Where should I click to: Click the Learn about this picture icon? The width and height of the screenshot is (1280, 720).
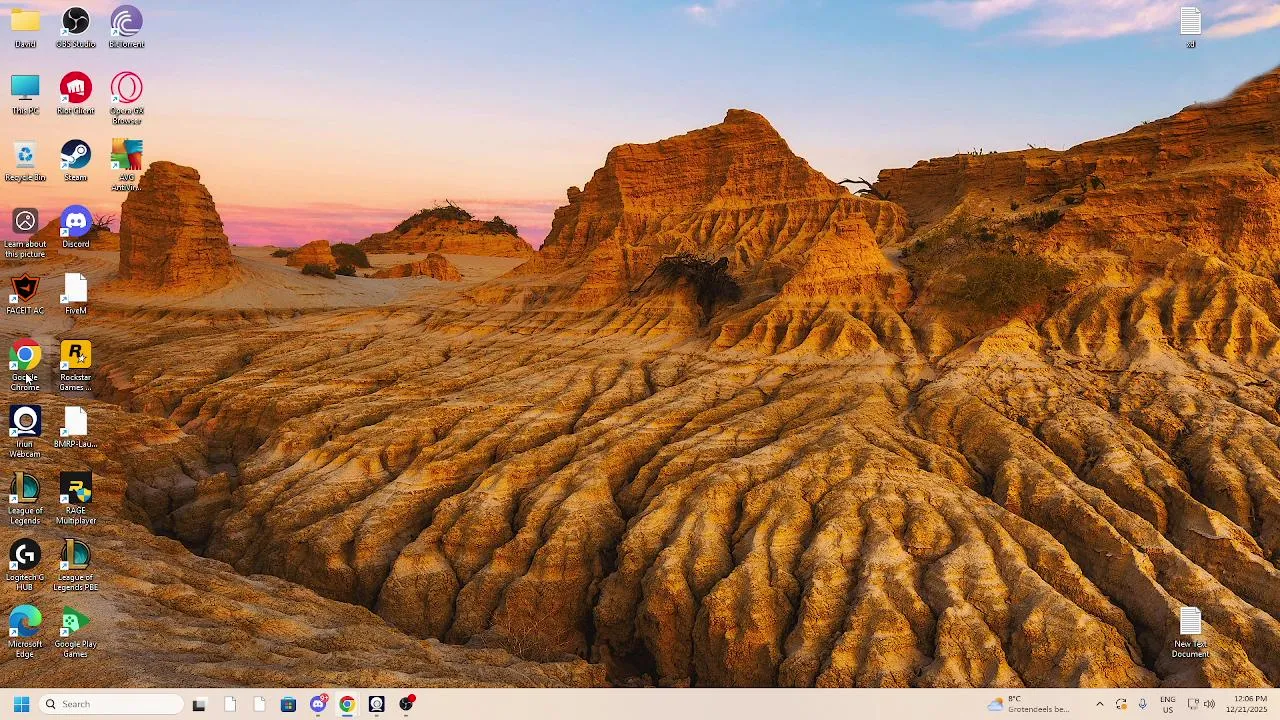(25, 233)
